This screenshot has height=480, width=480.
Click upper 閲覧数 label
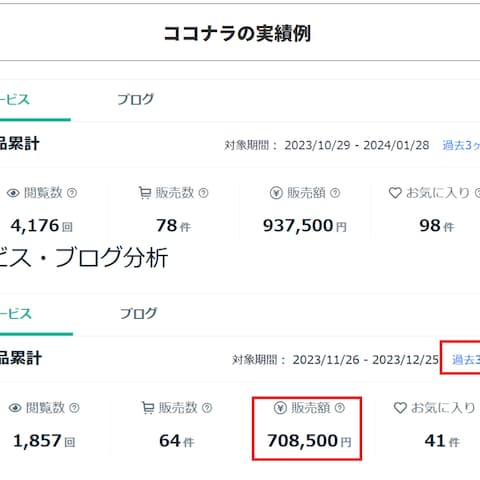click(43, 193)
